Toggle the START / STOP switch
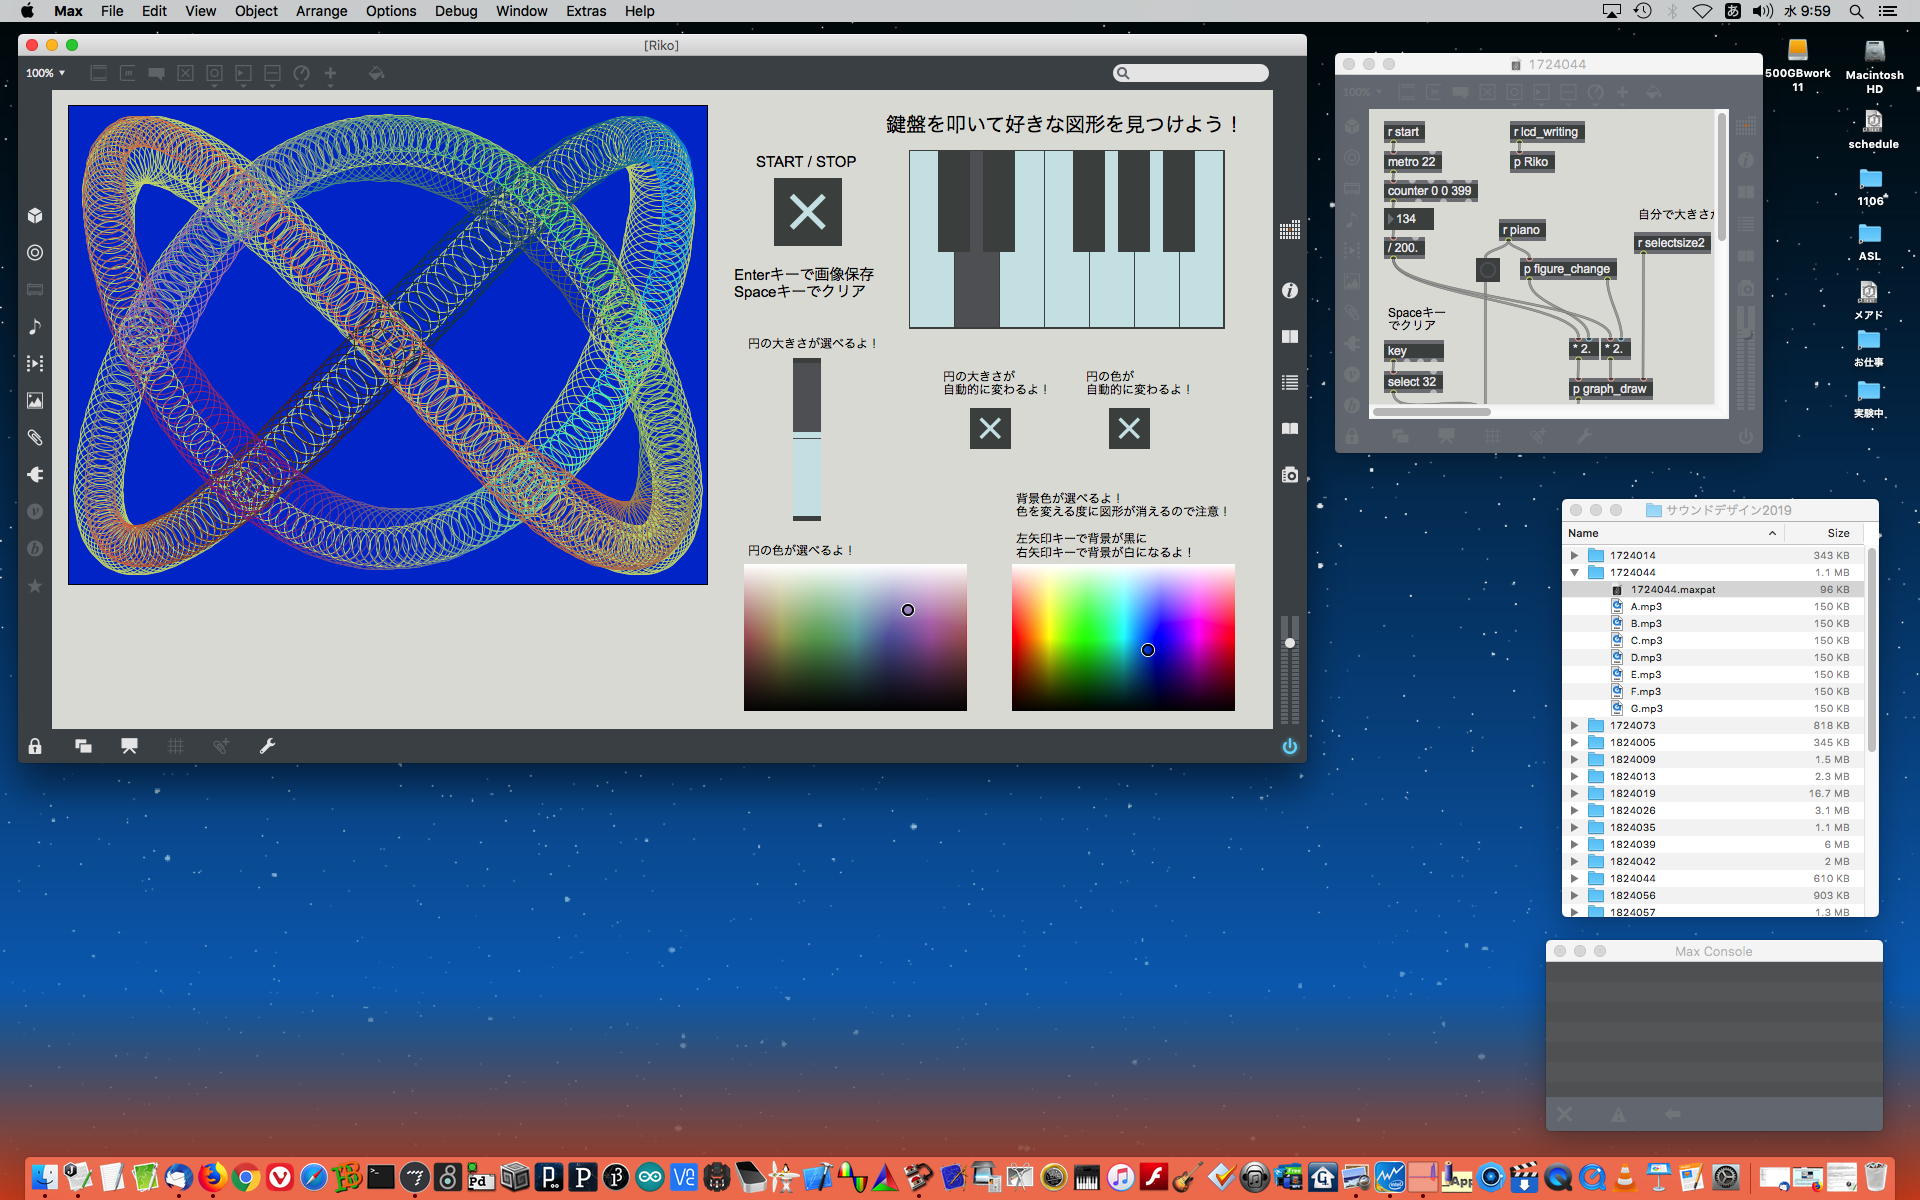The image size is (1920, 1200). tap(807, 212)
